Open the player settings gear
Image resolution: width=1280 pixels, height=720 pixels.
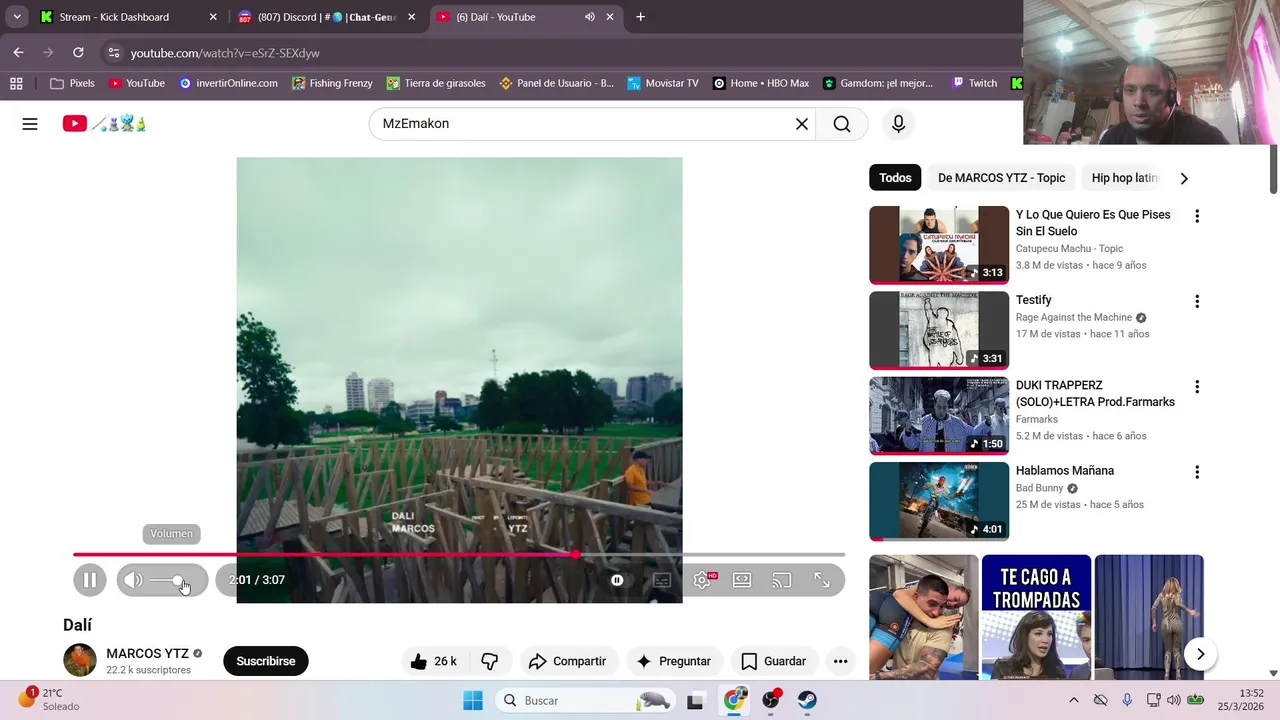[703, 580]
